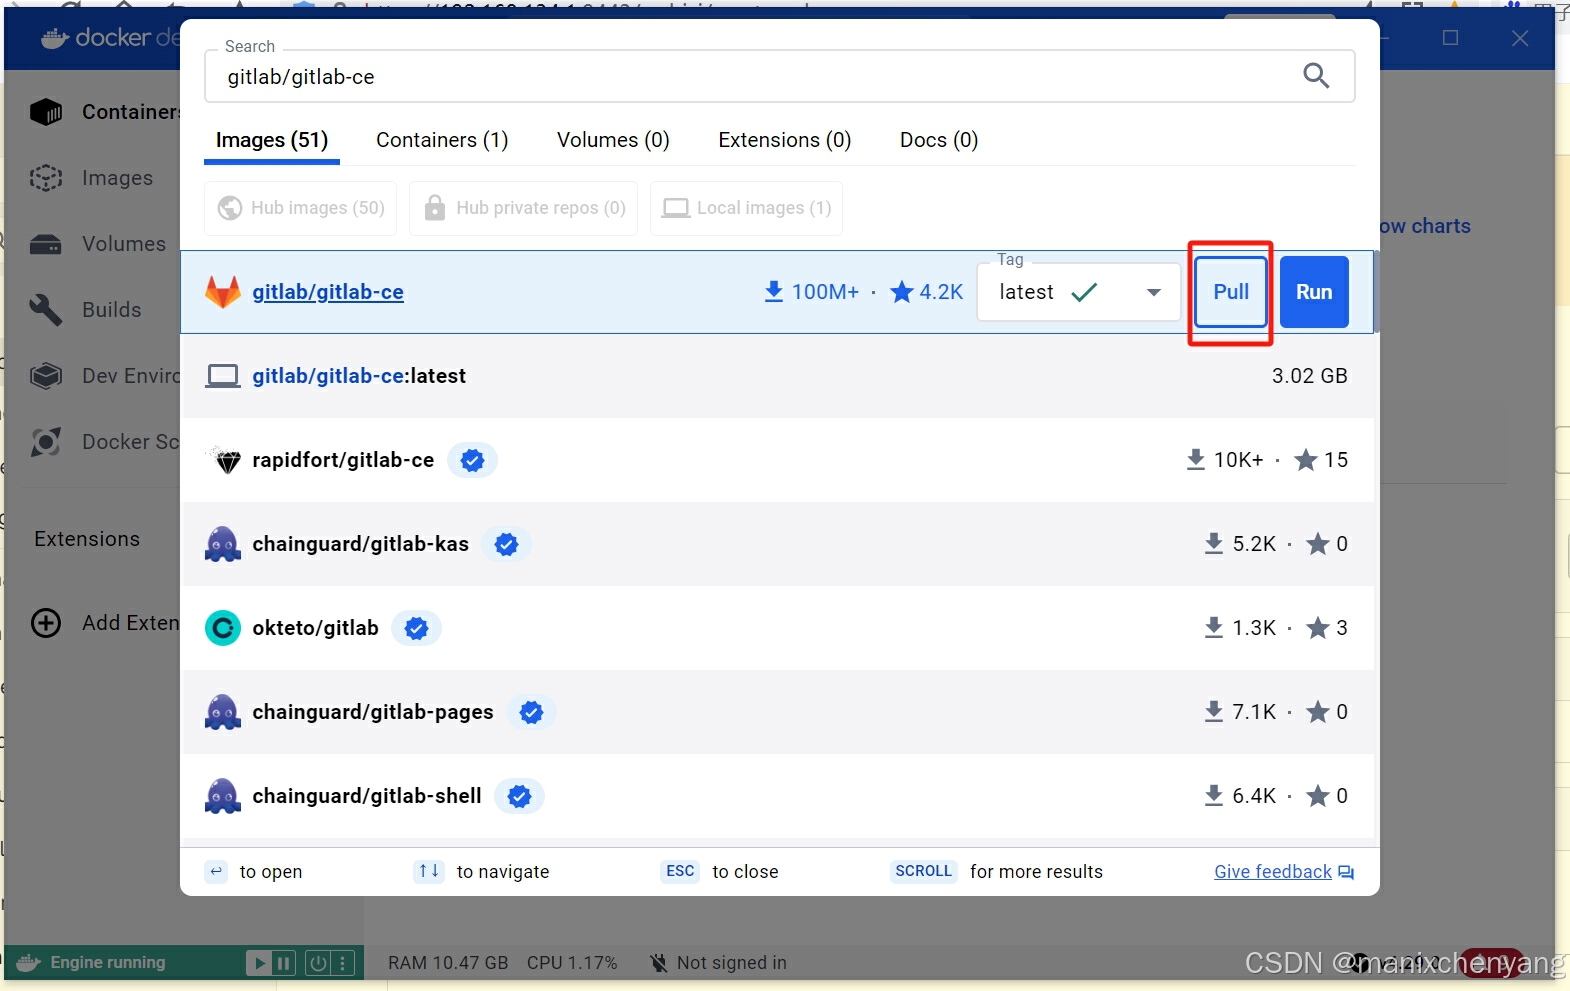Select the rapidfort/gitlab-ce result
Image resolution: width=1570 pixels, height=991 pixels.
[777, 460]
